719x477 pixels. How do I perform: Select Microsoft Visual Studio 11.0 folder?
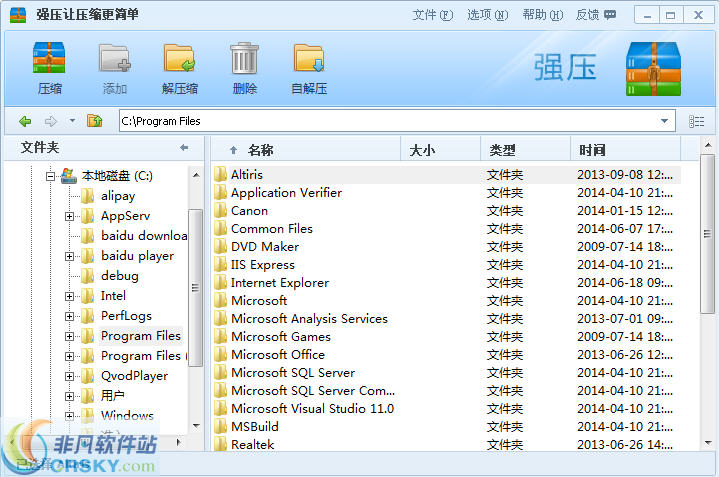pos(312,409)
